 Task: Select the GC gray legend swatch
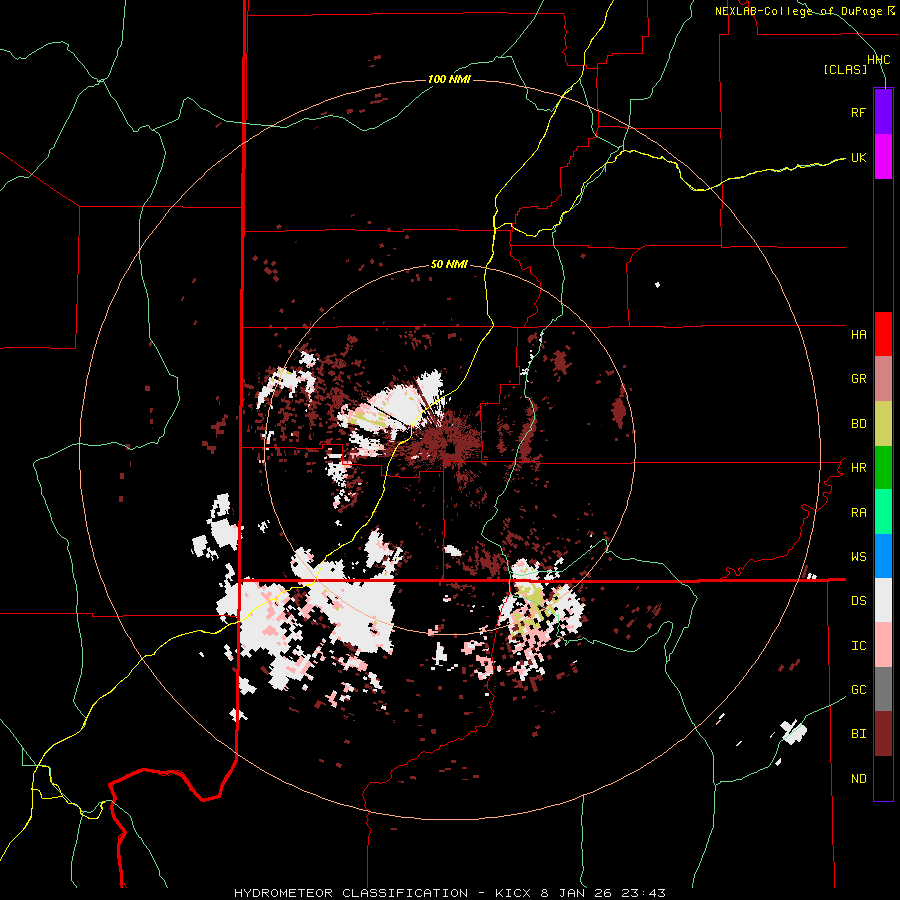[x=883, y=689]
